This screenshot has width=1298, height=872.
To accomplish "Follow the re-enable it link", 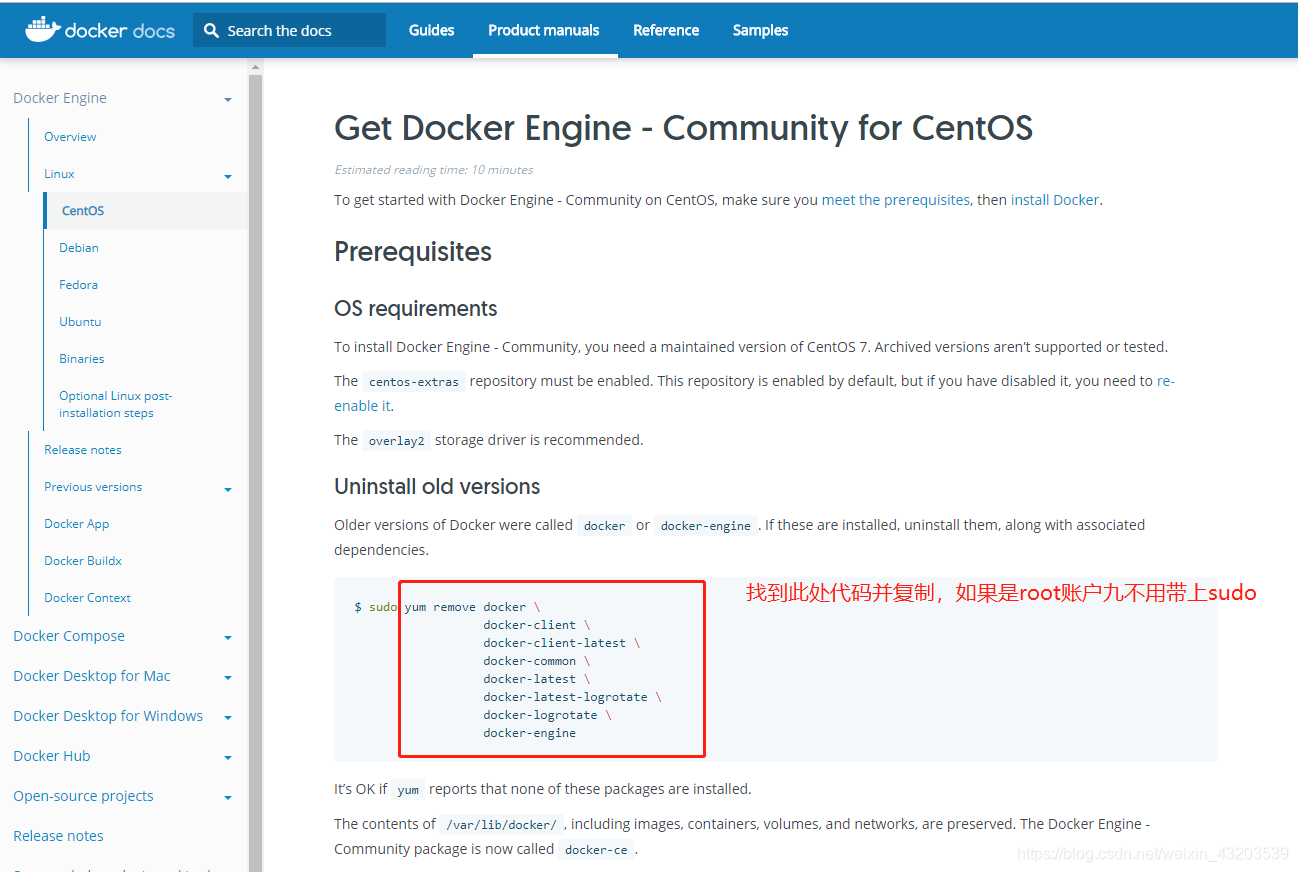I will coord(362,406).
